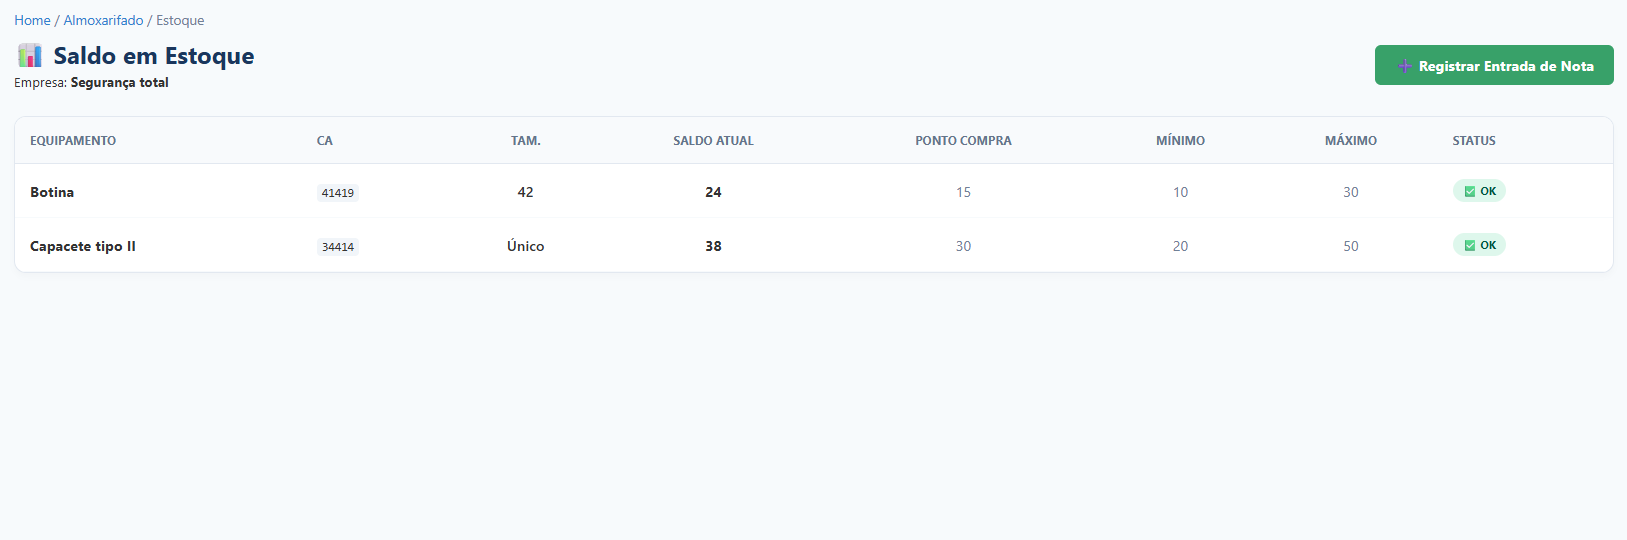The image size is (1627, 540).
Task: Click the Saldo Atual column header
Action: [x=713, y=141]
